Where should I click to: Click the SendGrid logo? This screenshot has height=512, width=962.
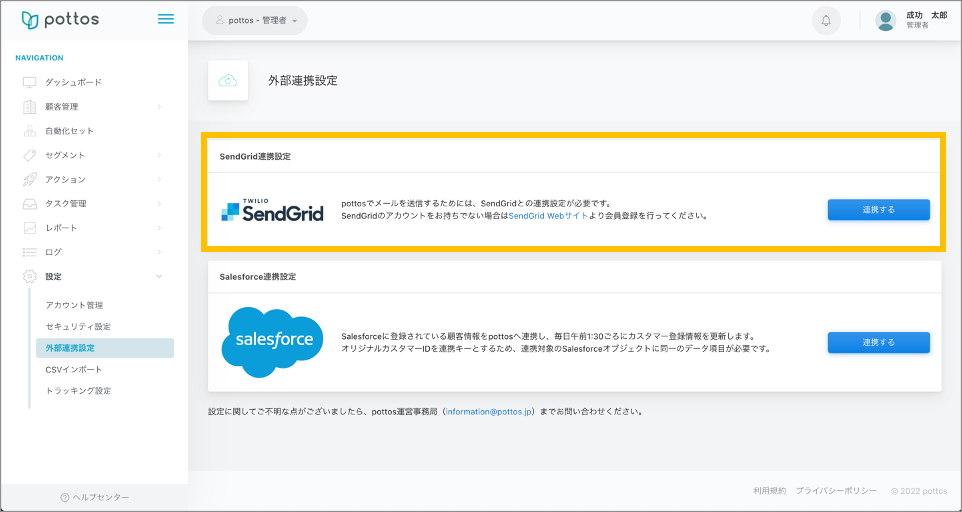point(272,210)
